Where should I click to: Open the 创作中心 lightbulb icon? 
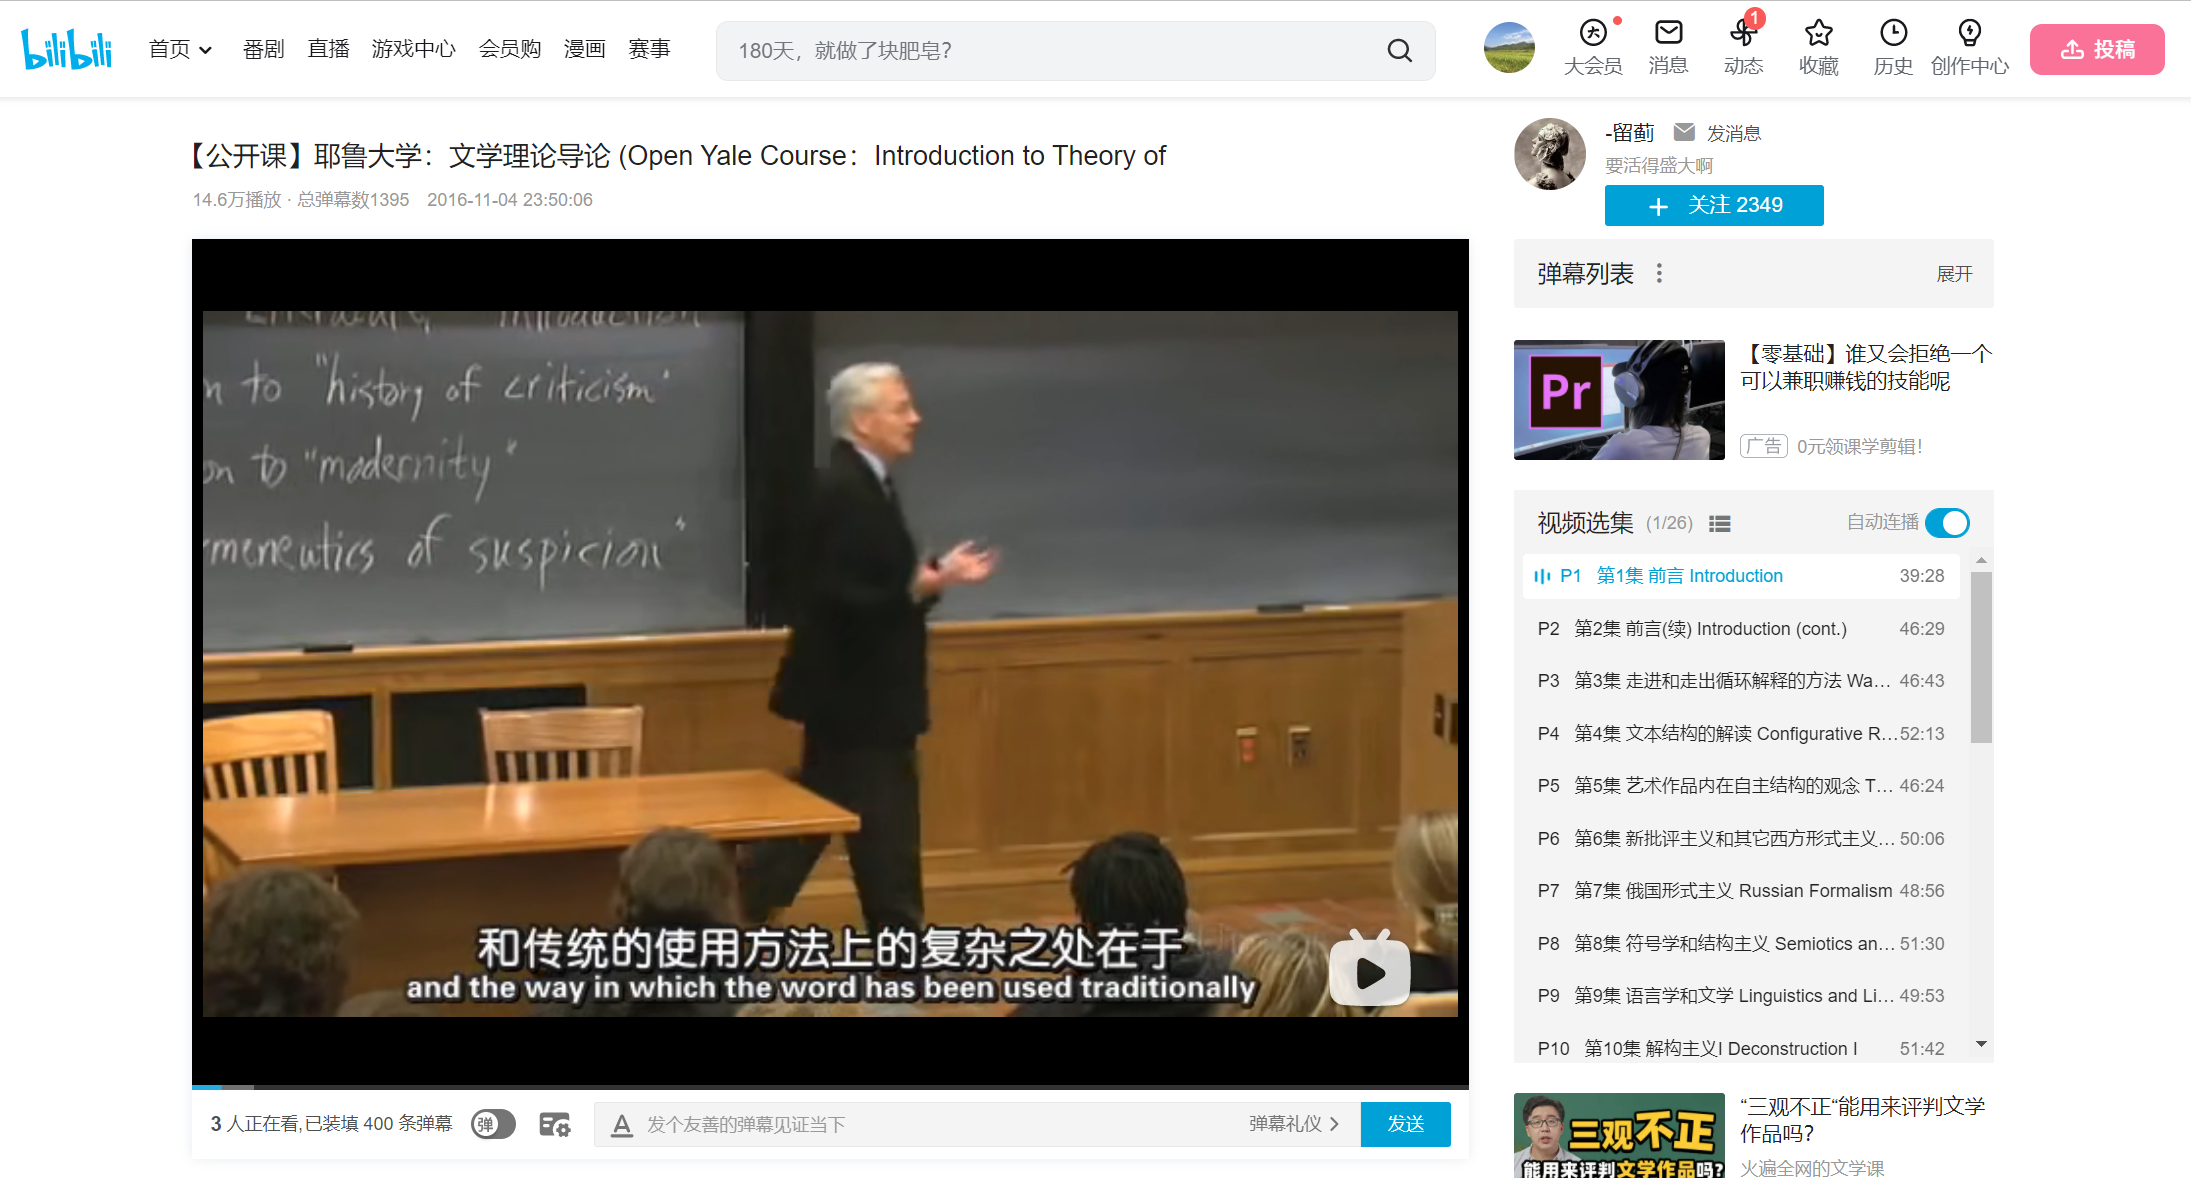(1969, 34)
